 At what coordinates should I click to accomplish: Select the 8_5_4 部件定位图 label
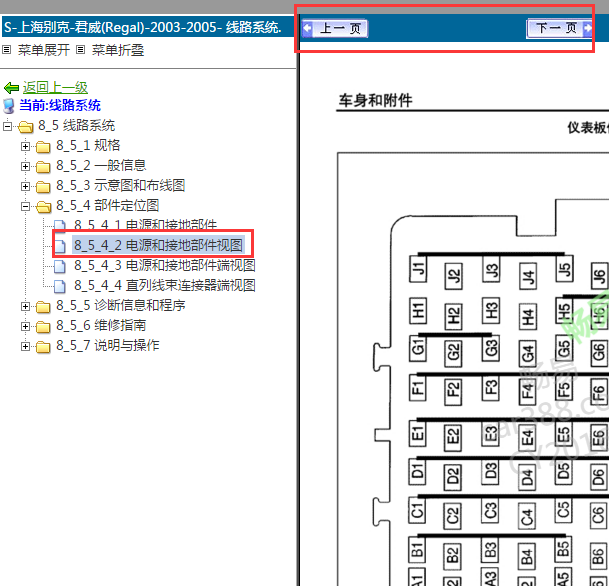point(108,205)
